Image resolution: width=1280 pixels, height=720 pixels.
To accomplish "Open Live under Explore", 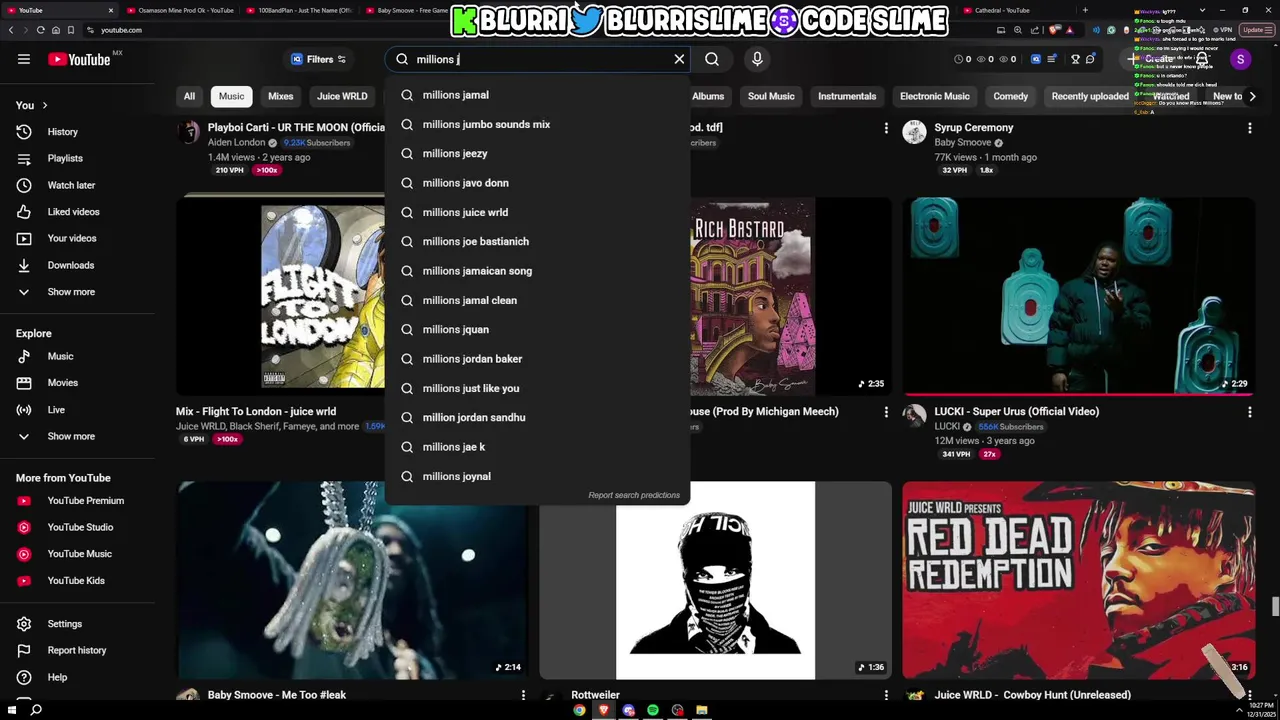I will click(80, 409).
